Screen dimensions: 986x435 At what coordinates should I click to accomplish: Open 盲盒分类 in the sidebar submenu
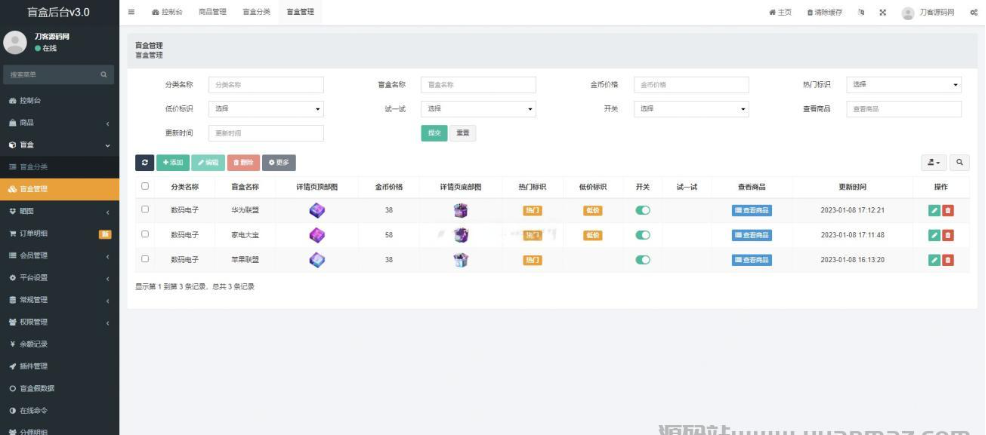pyautogui.click(x=60, y=167)
